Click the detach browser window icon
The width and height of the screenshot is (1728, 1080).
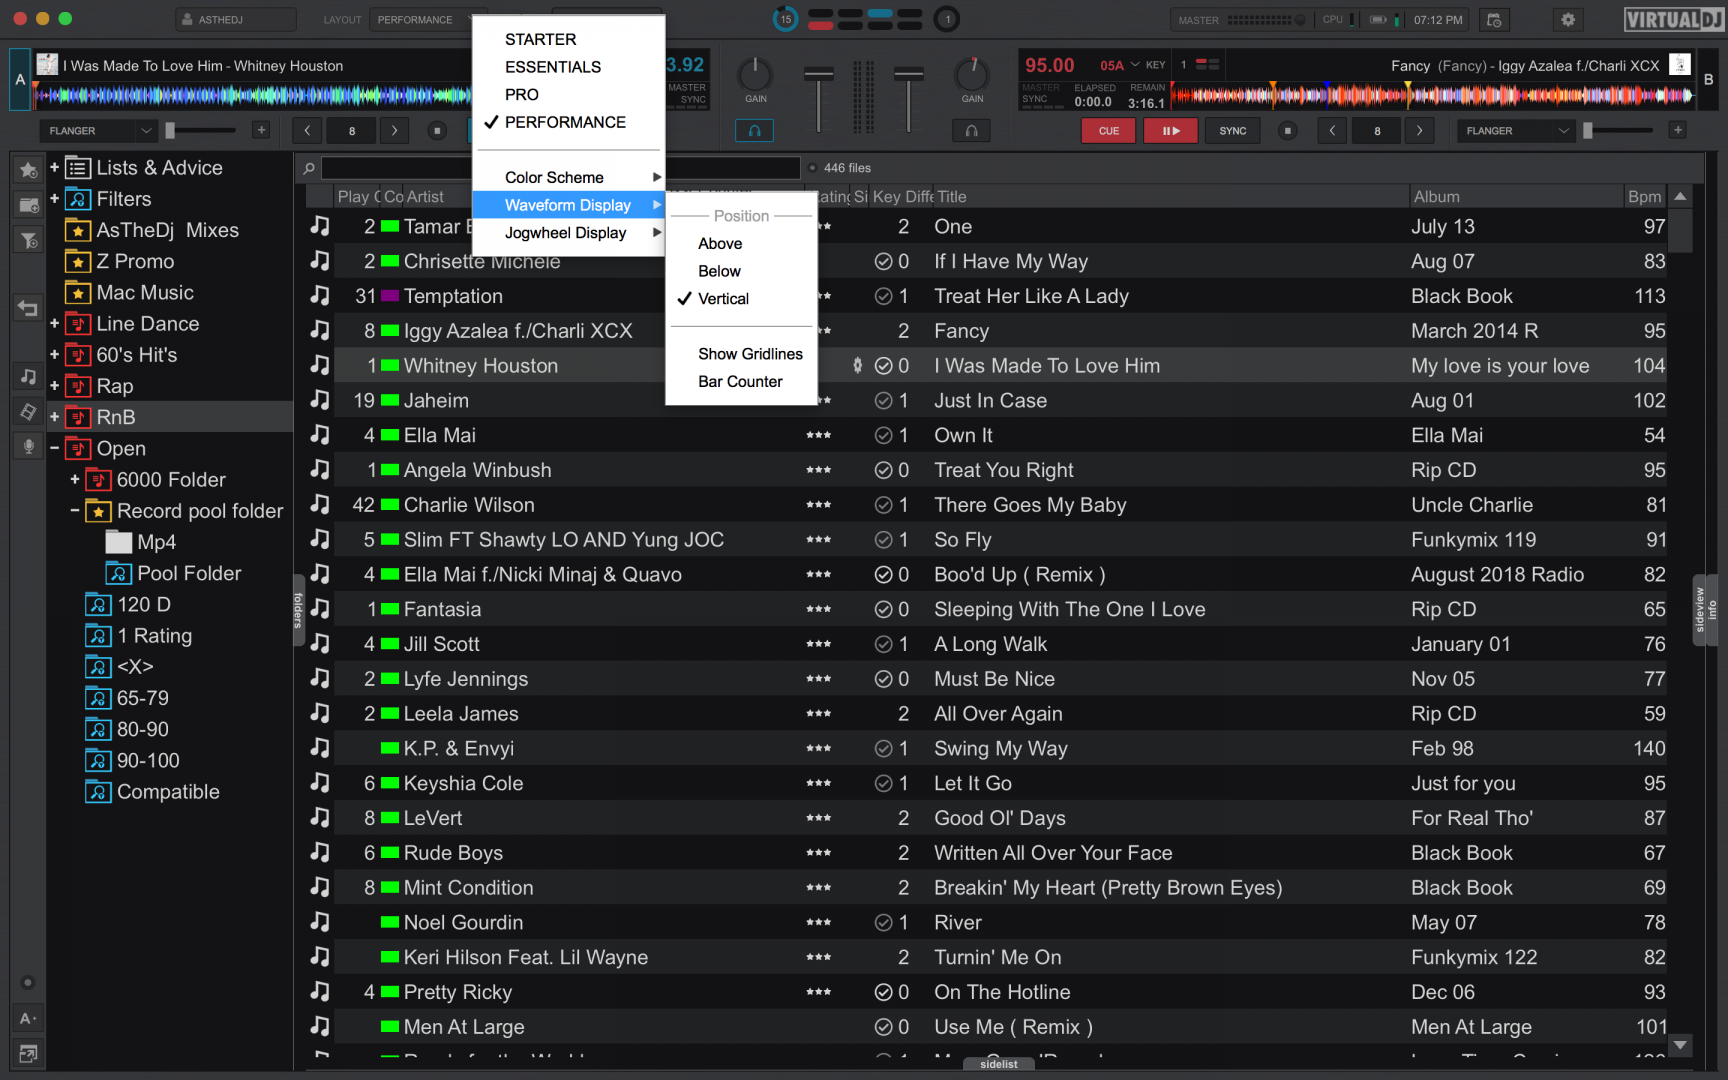[x=28, y=1053]
